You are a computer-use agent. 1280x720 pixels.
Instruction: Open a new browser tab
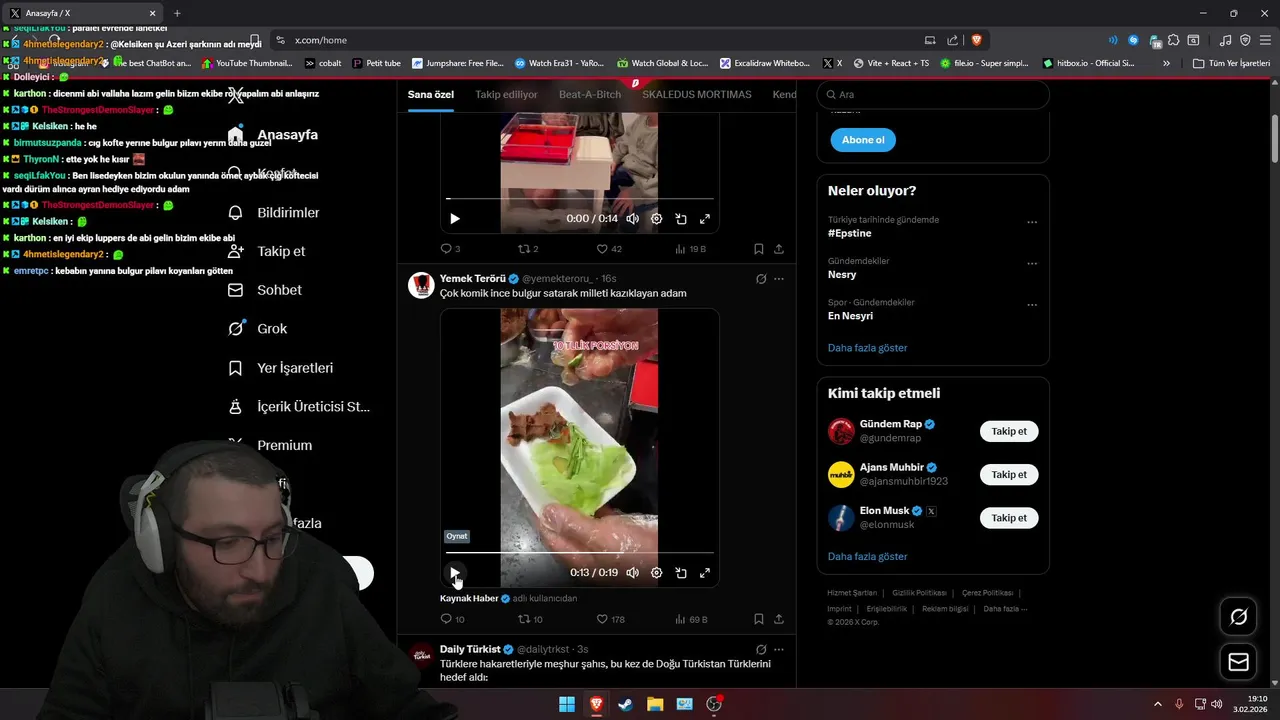pos(177,13)
